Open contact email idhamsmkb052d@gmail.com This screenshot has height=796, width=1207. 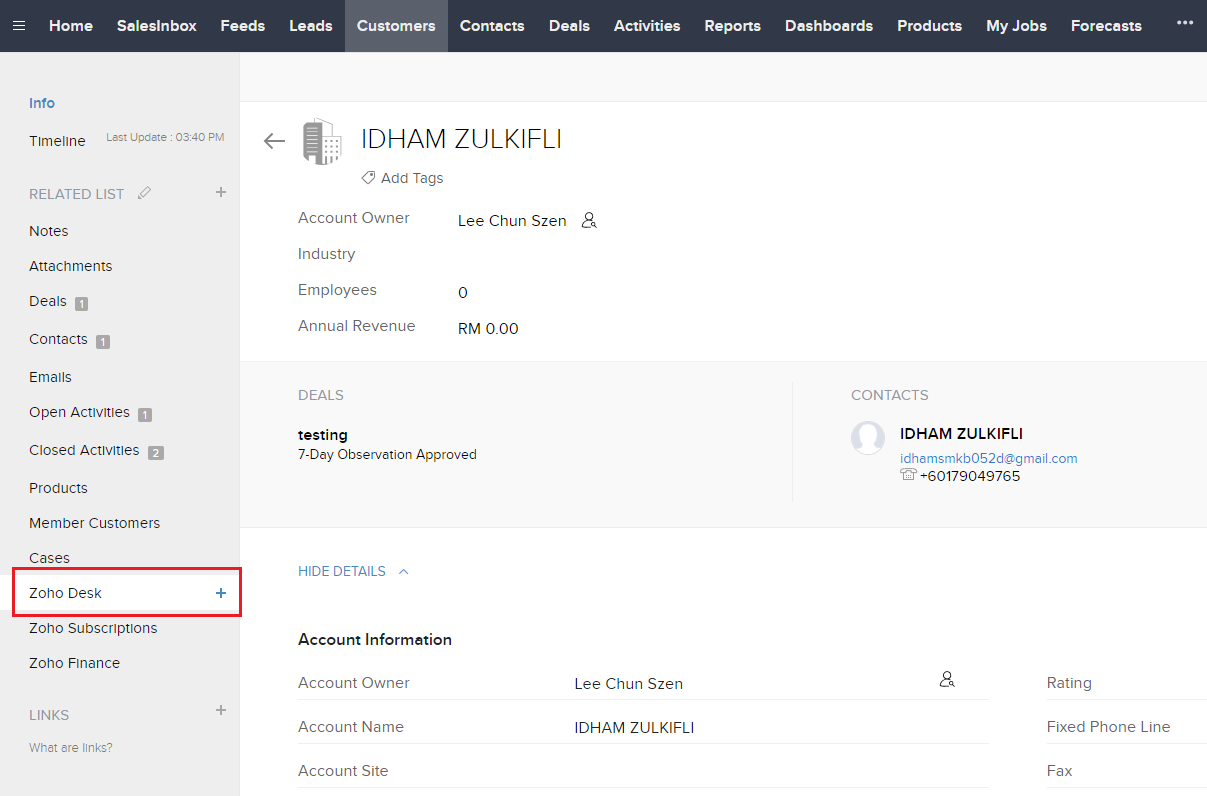pos(988,458)
